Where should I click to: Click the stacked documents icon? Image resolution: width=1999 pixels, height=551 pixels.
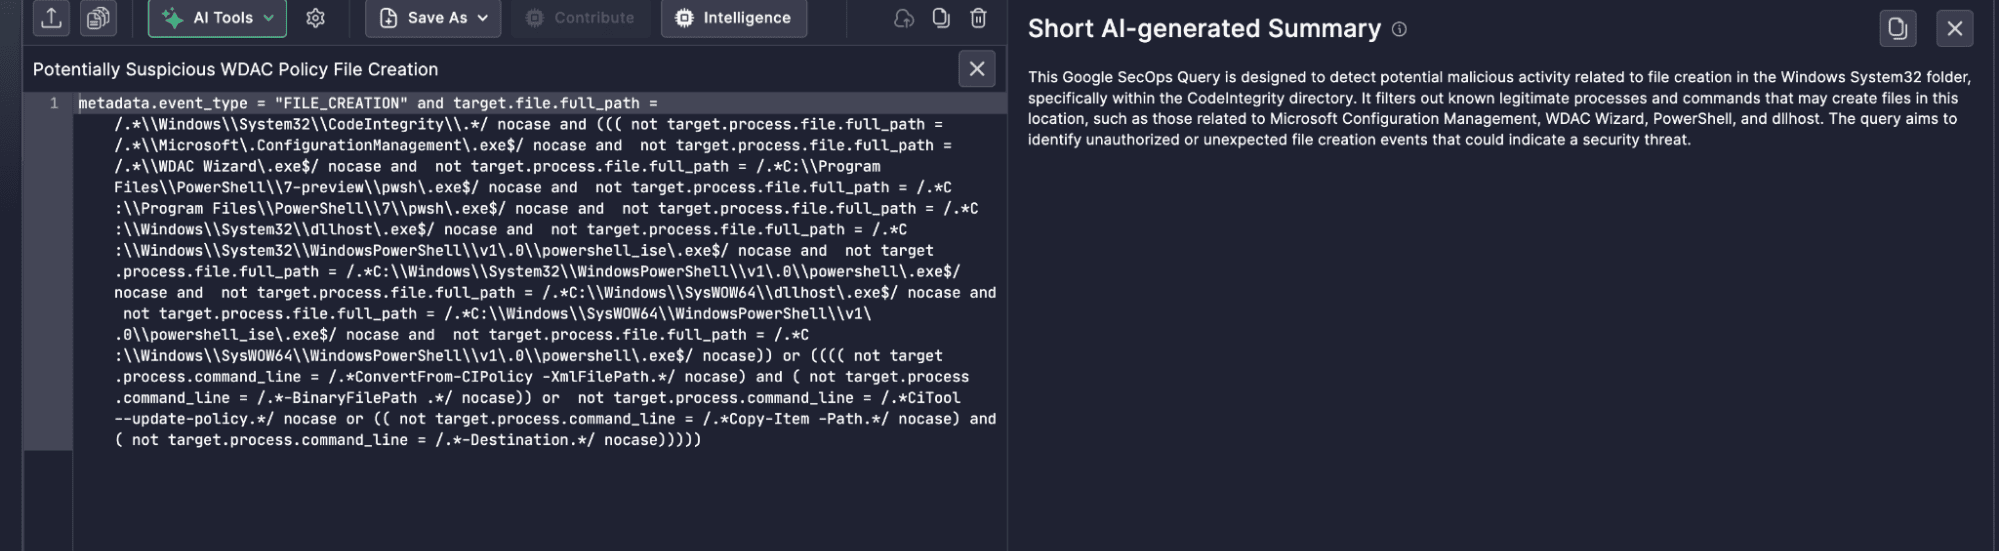pos(98,18)
